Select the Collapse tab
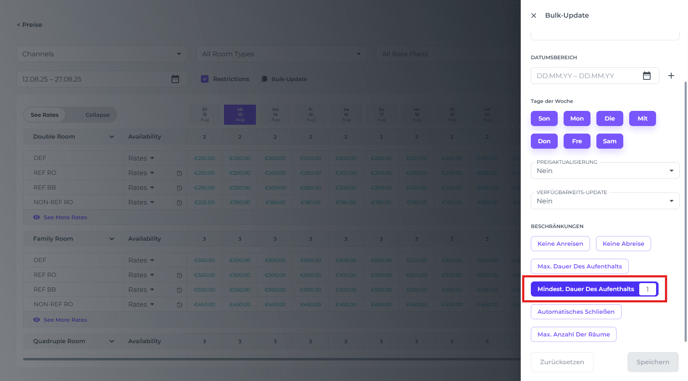Viewport: 688px width, 381px height. 97,115
